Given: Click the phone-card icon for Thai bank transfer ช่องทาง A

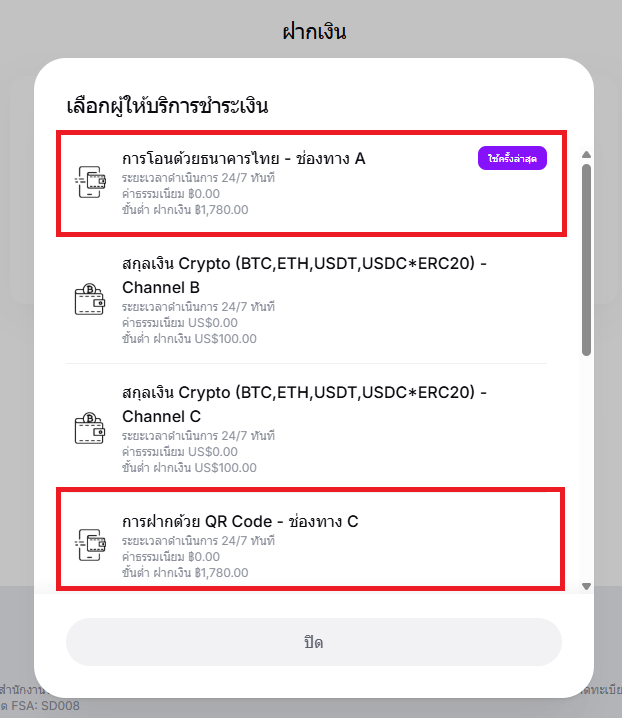Looking at the screenshot, I should [x=91, y=182].
